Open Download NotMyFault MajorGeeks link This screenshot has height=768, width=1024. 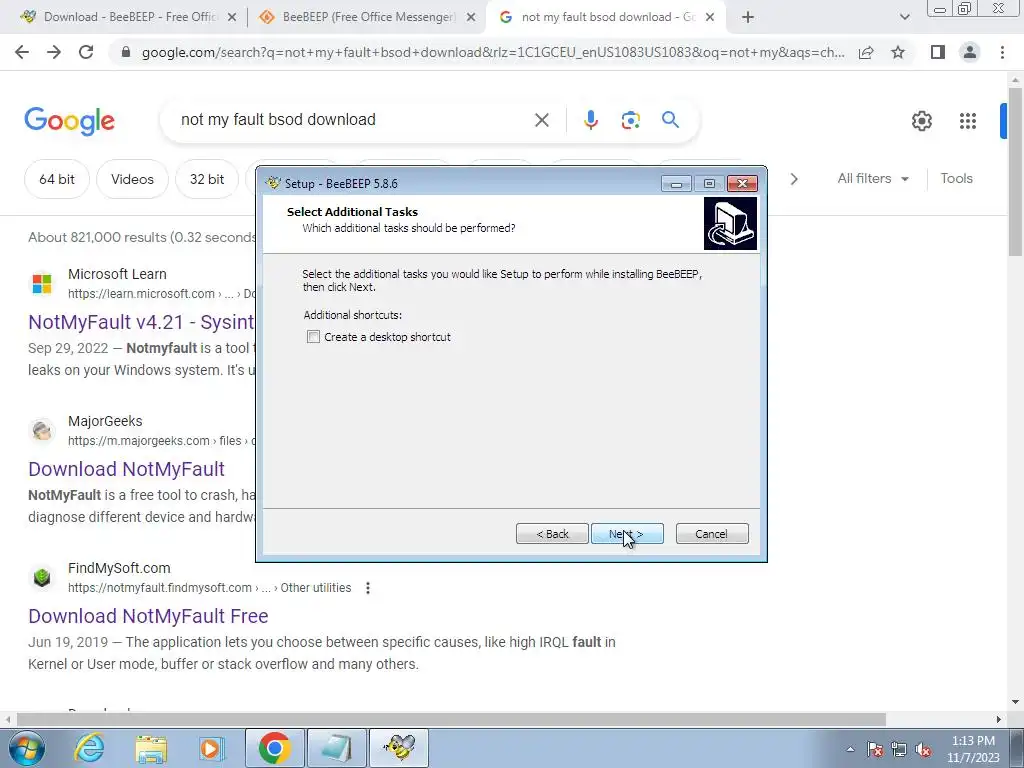tap(126, 469)
